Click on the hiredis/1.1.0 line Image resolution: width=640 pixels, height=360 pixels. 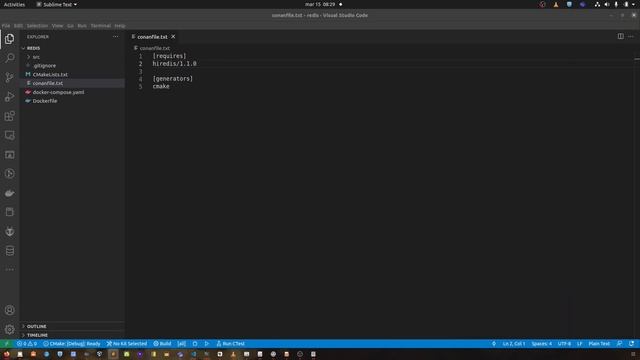[x=174, y=64]
